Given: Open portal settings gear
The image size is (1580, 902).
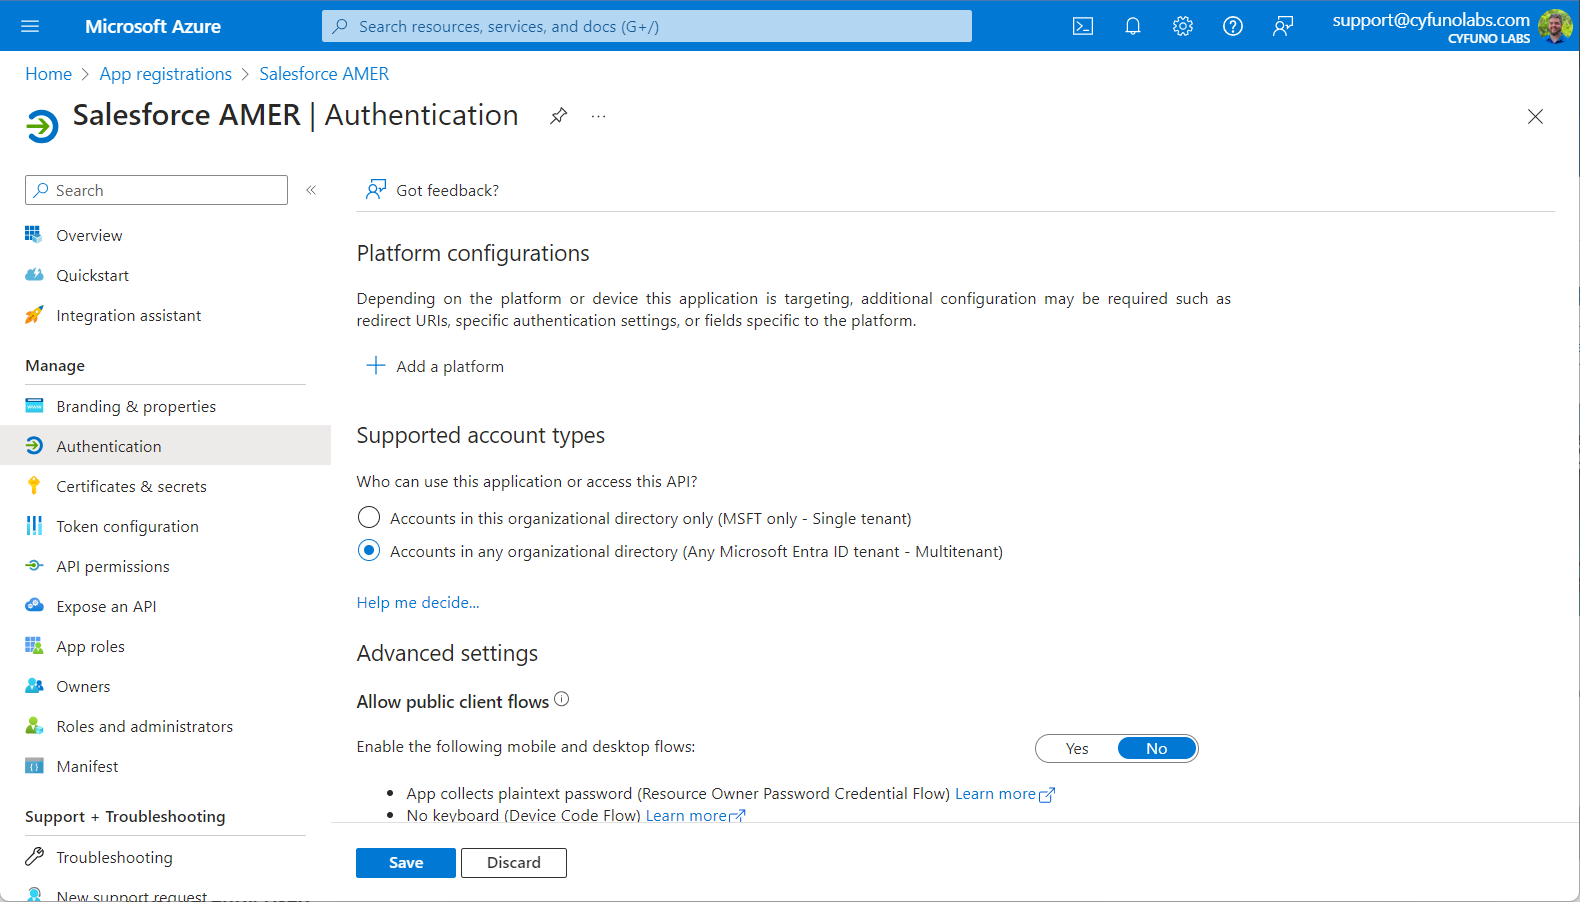Looking at the screenshot, I should click(1183, 26).
